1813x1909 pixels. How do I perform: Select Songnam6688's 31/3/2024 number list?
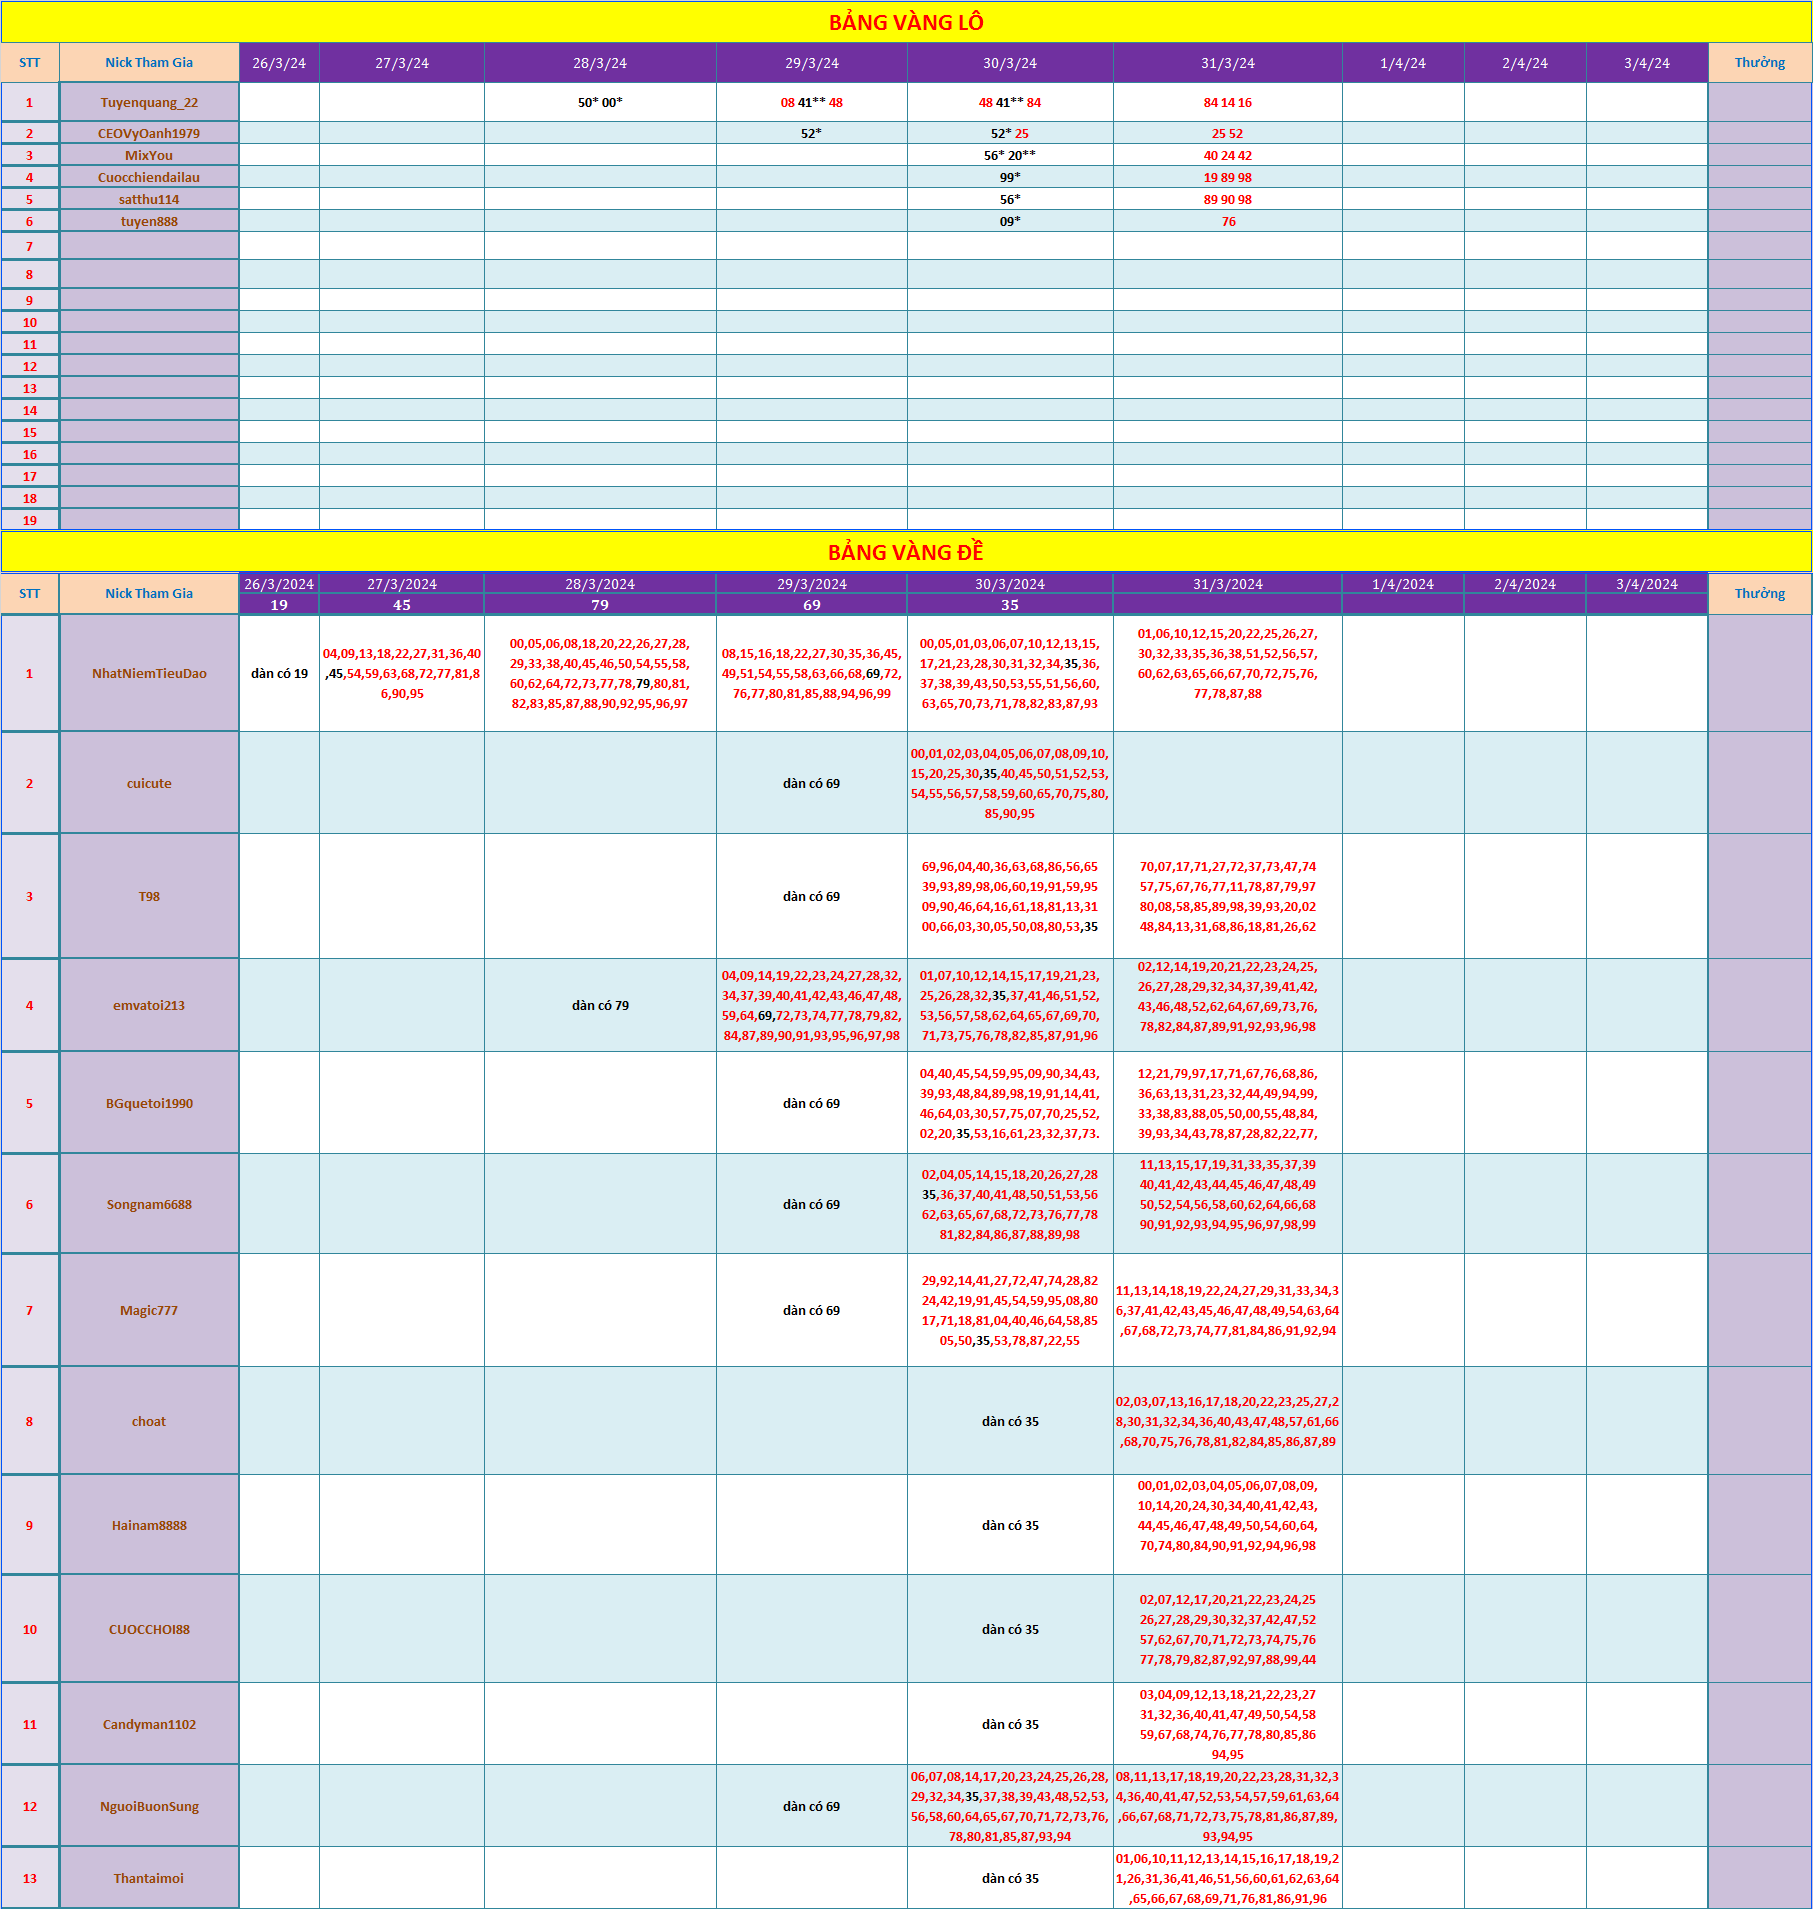1228,1204
